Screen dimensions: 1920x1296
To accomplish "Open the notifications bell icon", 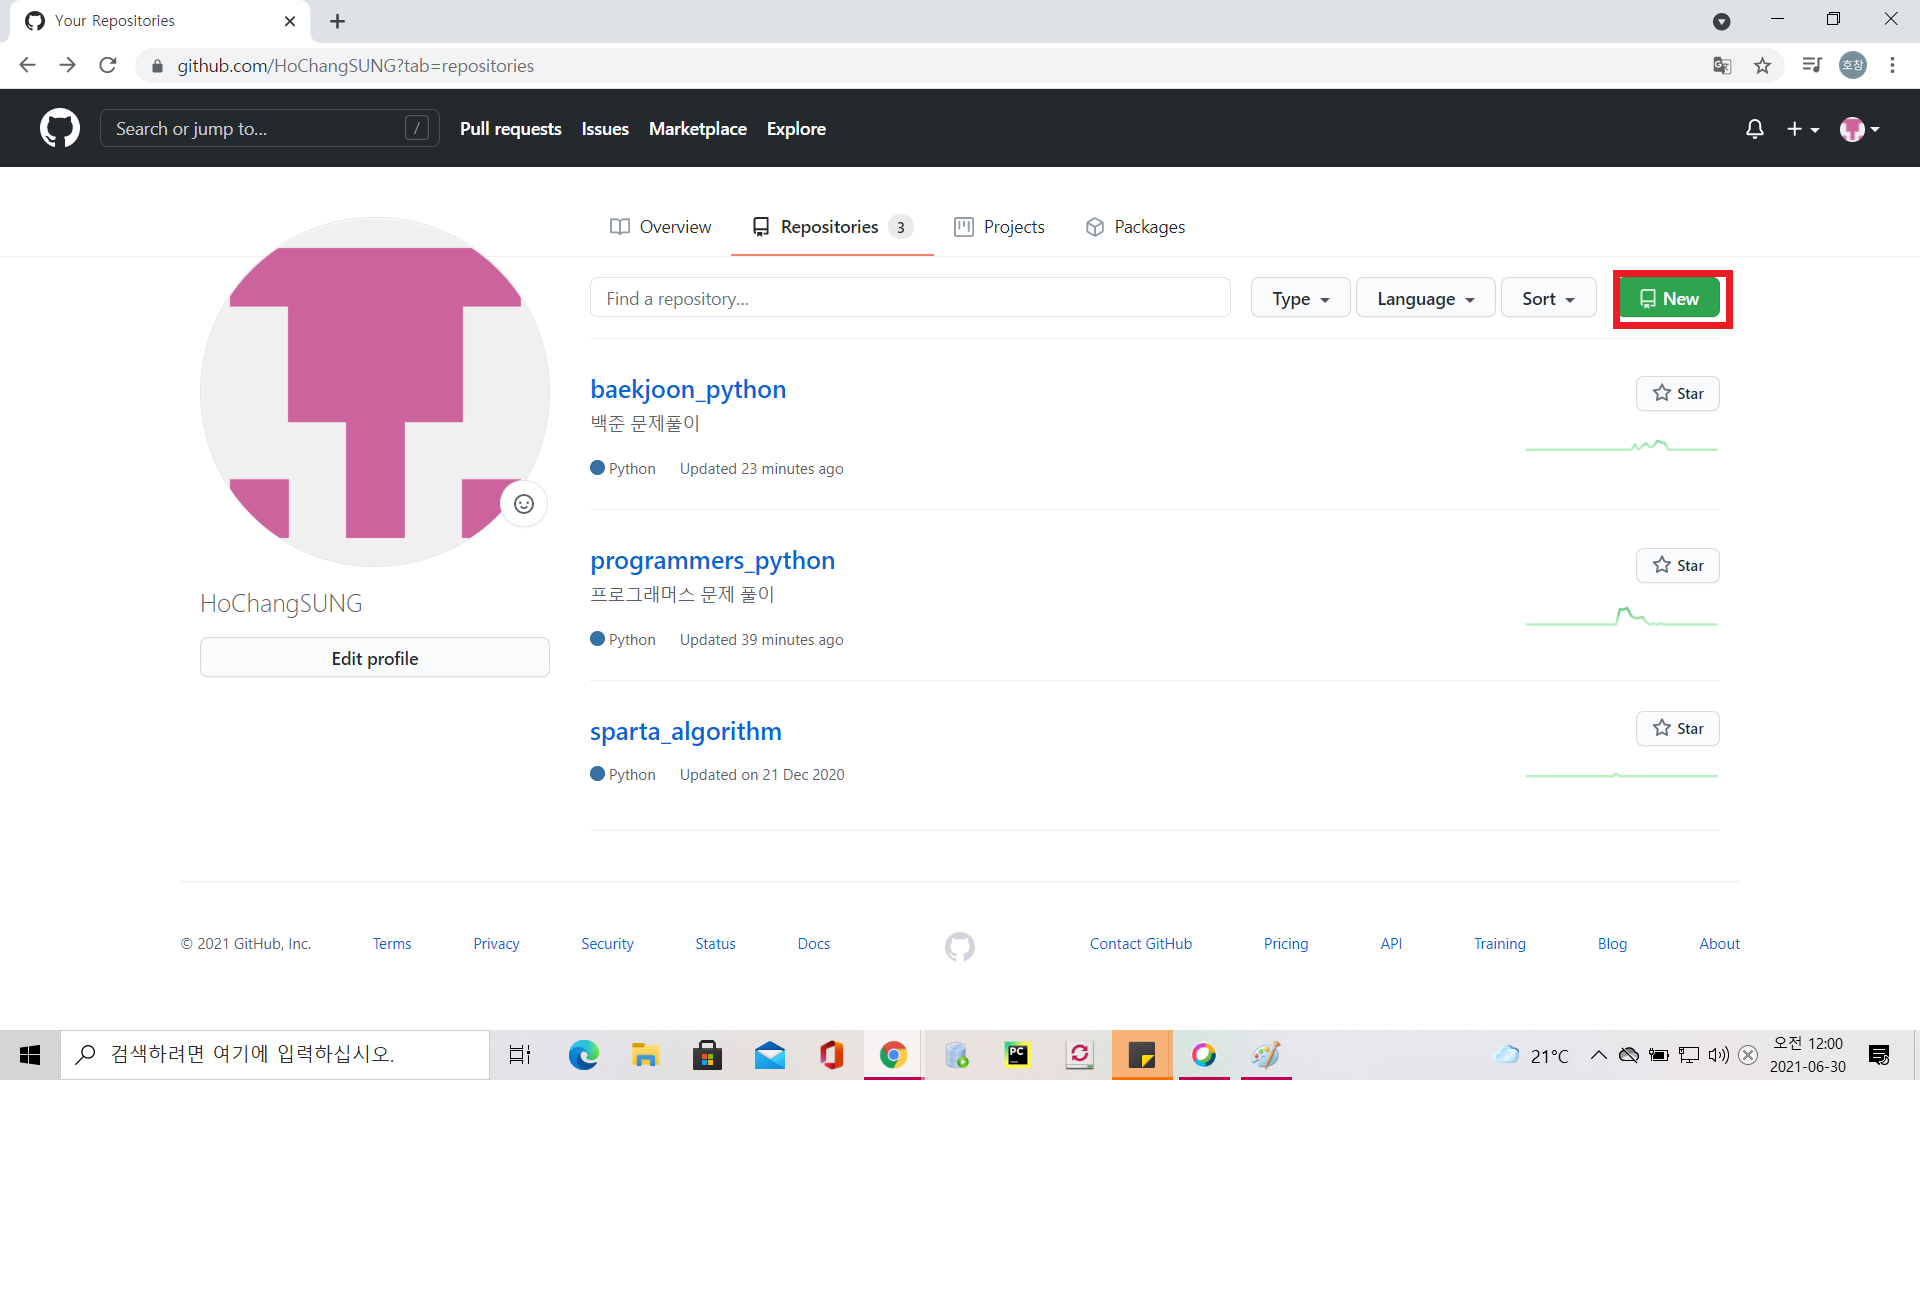I will [1754, 129].
